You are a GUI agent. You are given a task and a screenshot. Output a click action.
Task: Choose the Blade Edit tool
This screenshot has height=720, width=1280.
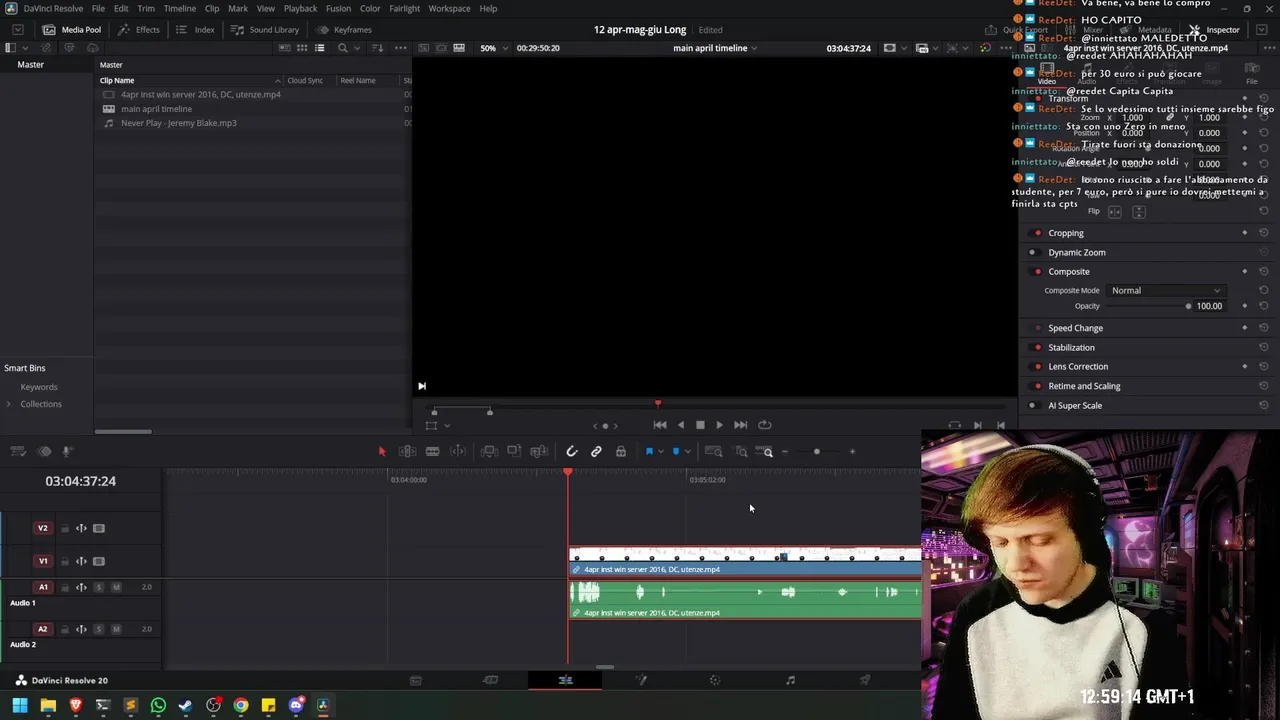click(x=432, y=452)
